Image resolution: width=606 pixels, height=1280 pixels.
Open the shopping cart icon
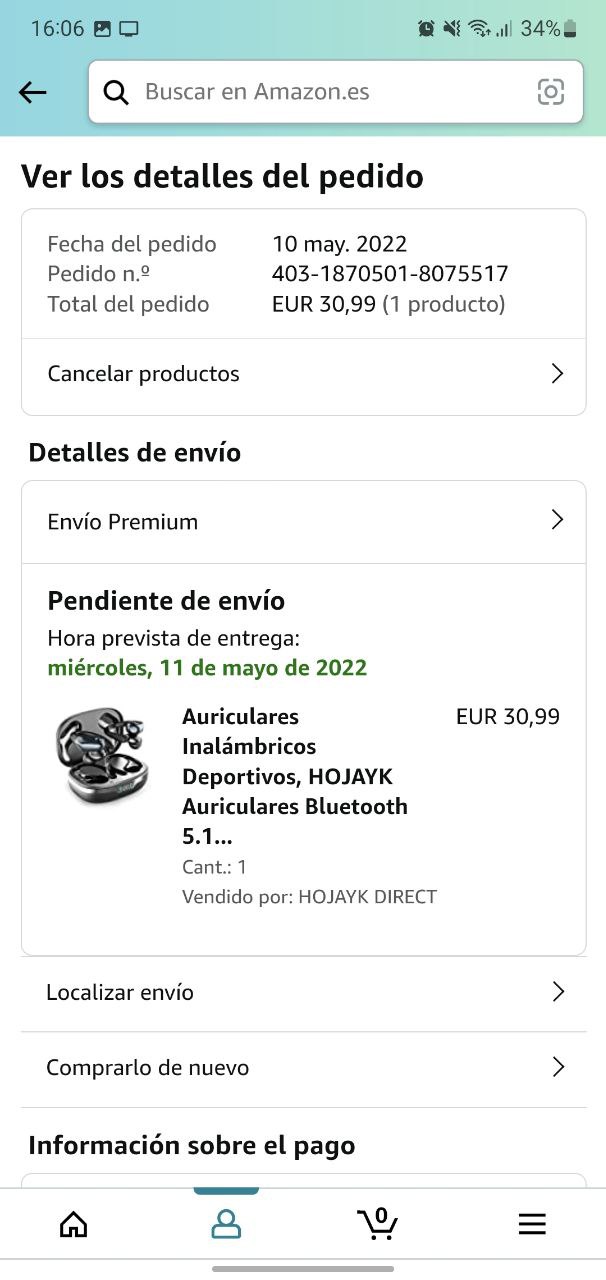(x=378, y=1223)
